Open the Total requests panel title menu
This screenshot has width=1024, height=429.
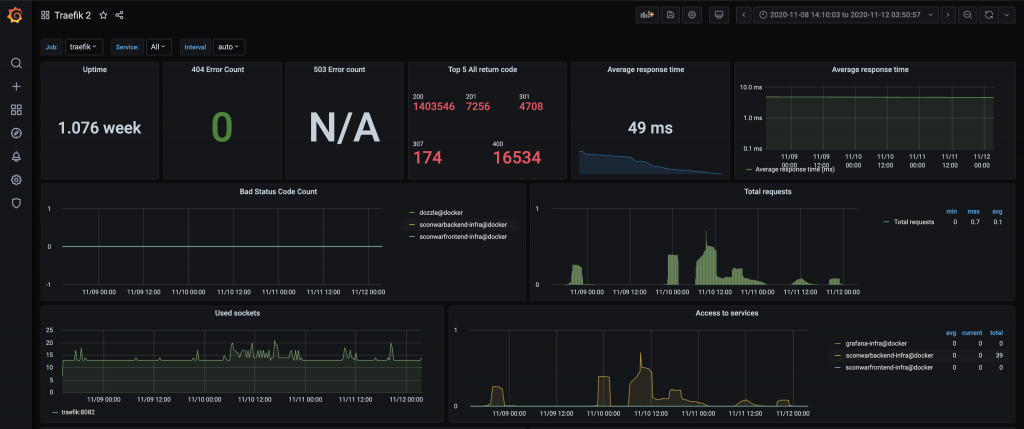coord(768,191)
